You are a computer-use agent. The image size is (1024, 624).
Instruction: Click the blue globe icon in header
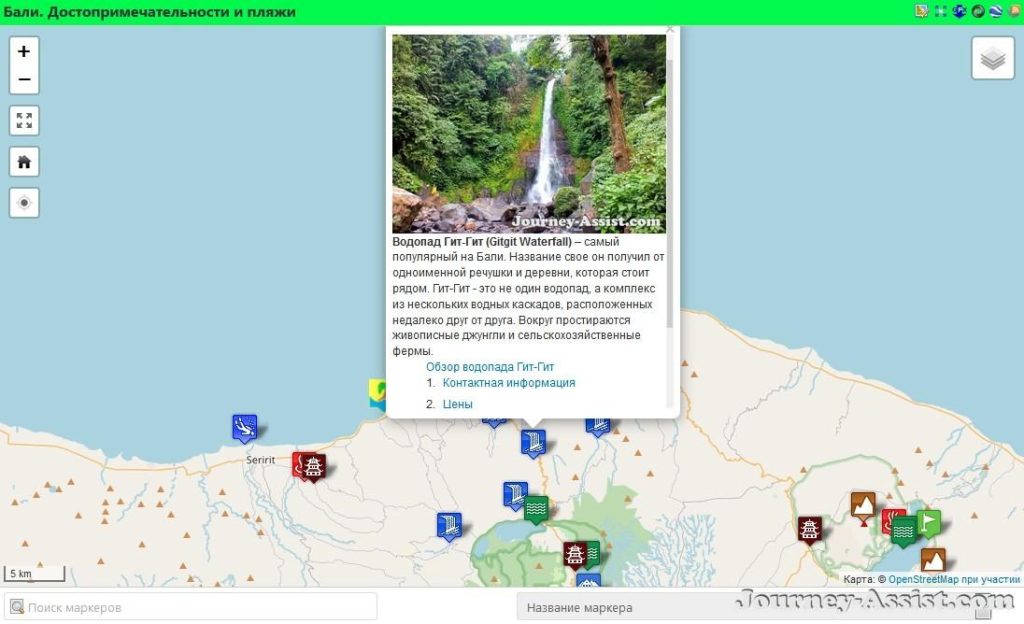click(959, 10)
